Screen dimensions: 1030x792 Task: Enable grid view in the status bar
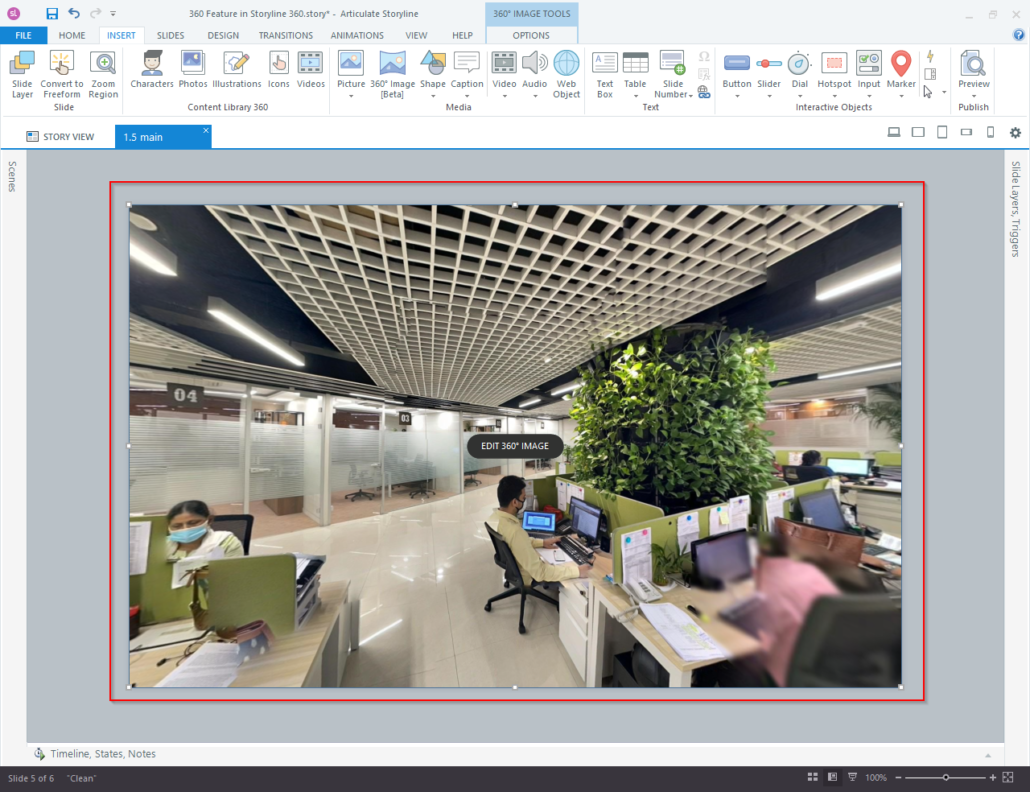coord(811,776)
